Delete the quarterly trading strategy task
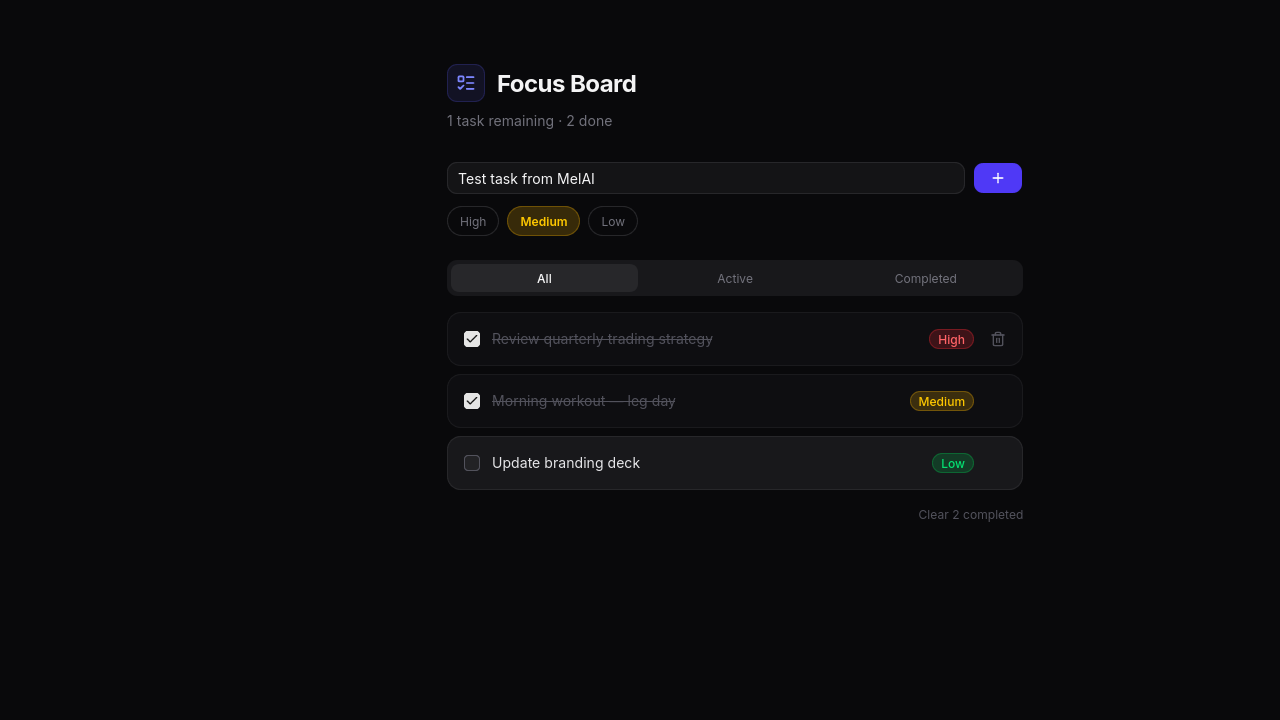 pyautogui.click(x=998, y=339)
